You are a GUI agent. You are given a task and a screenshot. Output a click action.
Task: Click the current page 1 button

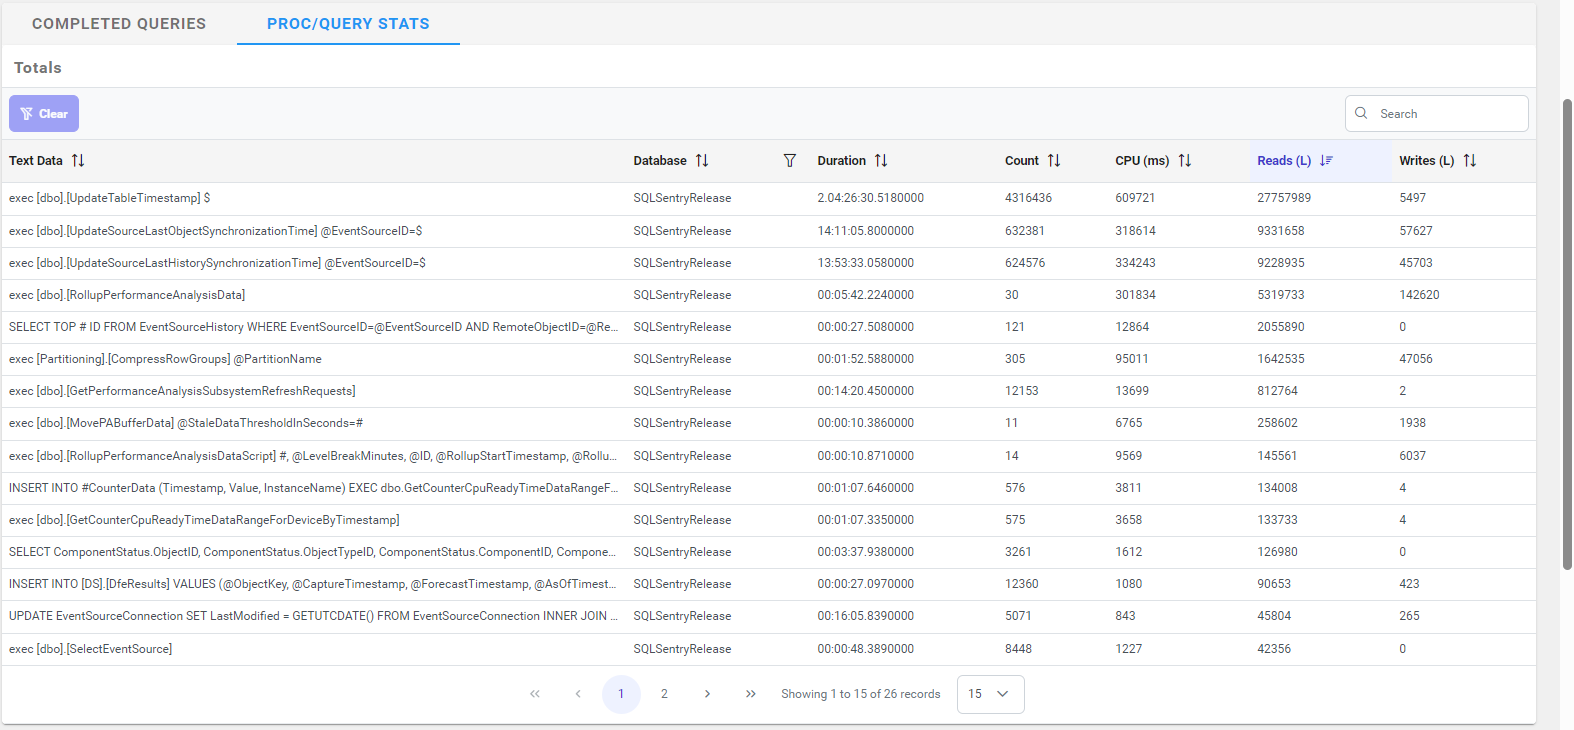[x=621, y=694]
